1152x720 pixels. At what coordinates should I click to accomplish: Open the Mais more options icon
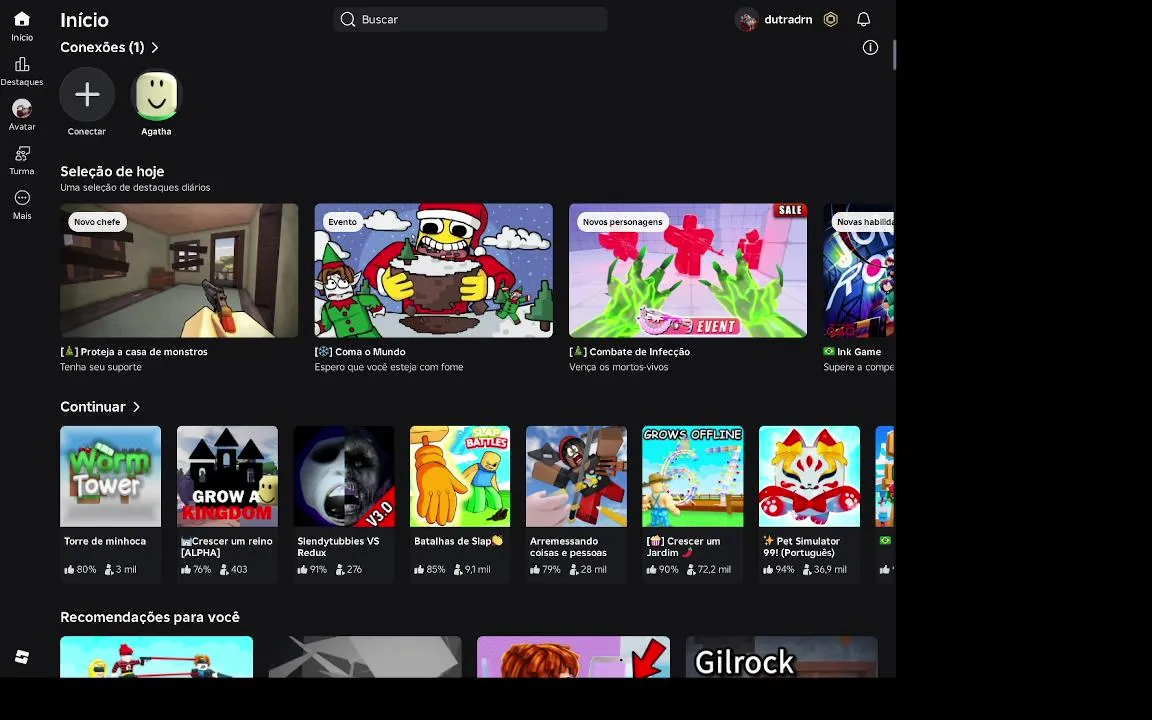click(22, 198)
